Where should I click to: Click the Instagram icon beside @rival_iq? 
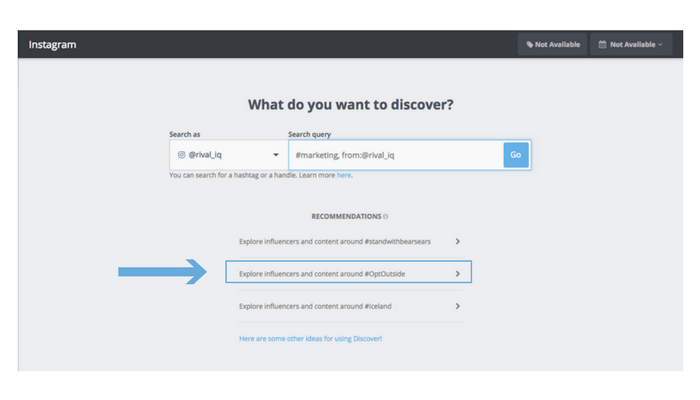click(182, 155)
